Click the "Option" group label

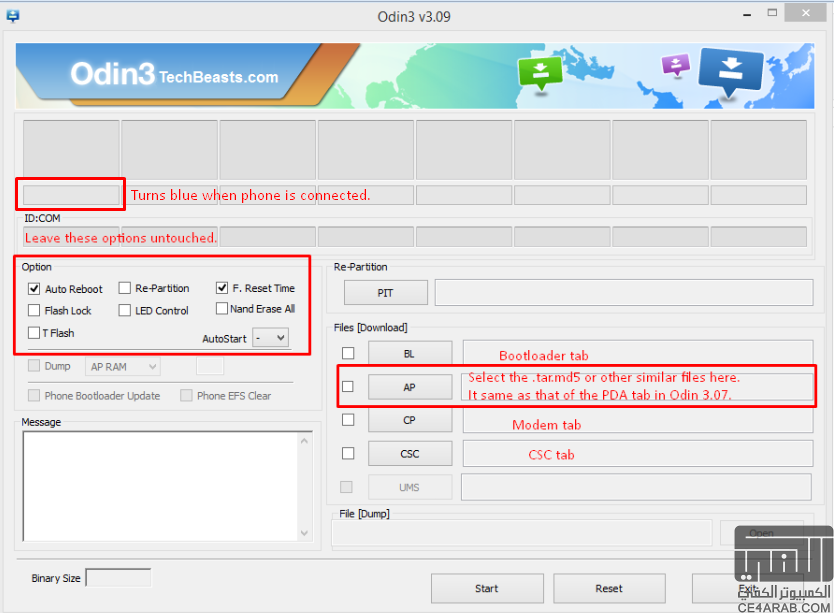[x=37, y=267]
